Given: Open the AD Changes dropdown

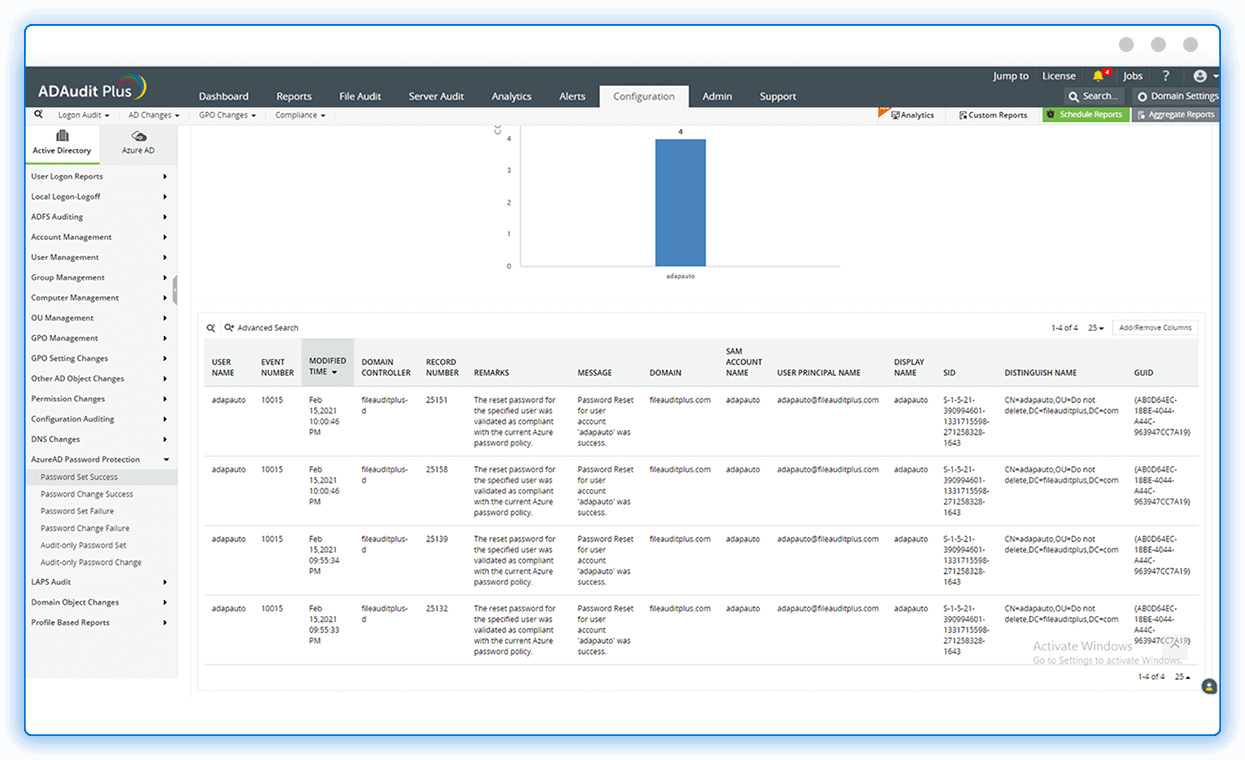Looking at the screenshot, I should (154, 115).
